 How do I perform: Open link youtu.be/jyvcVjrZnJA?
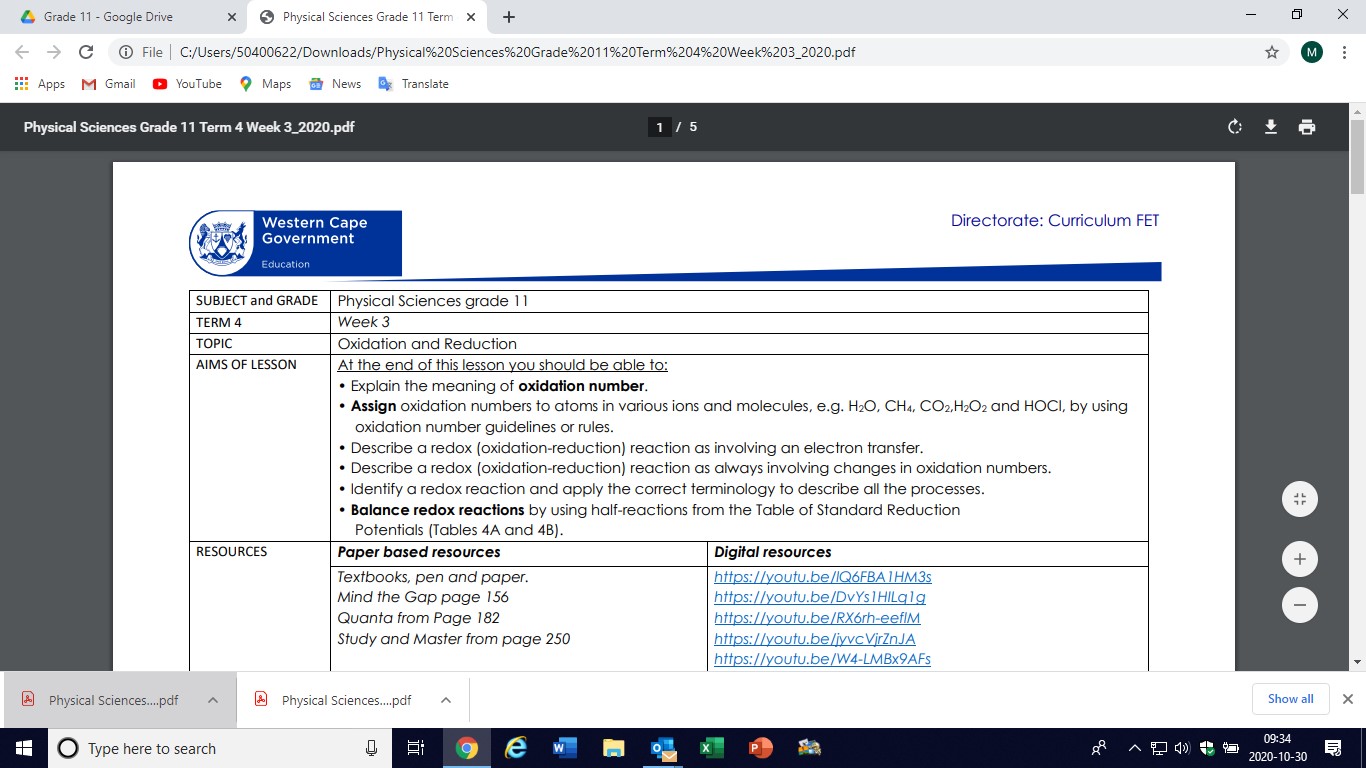(815, 639)
